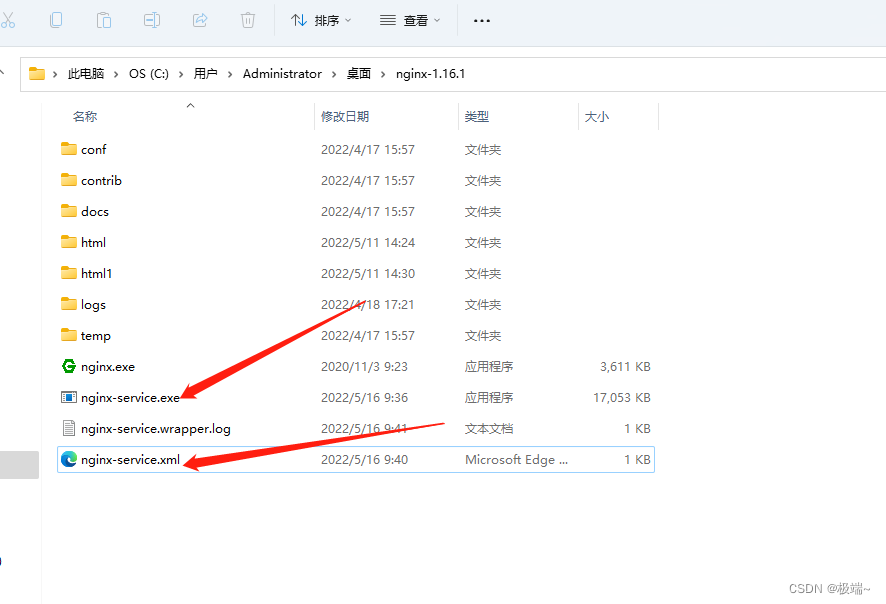Click the Edge icon of nginx-service.xml
Screen dimensions: 886x604
coord(69,459)
